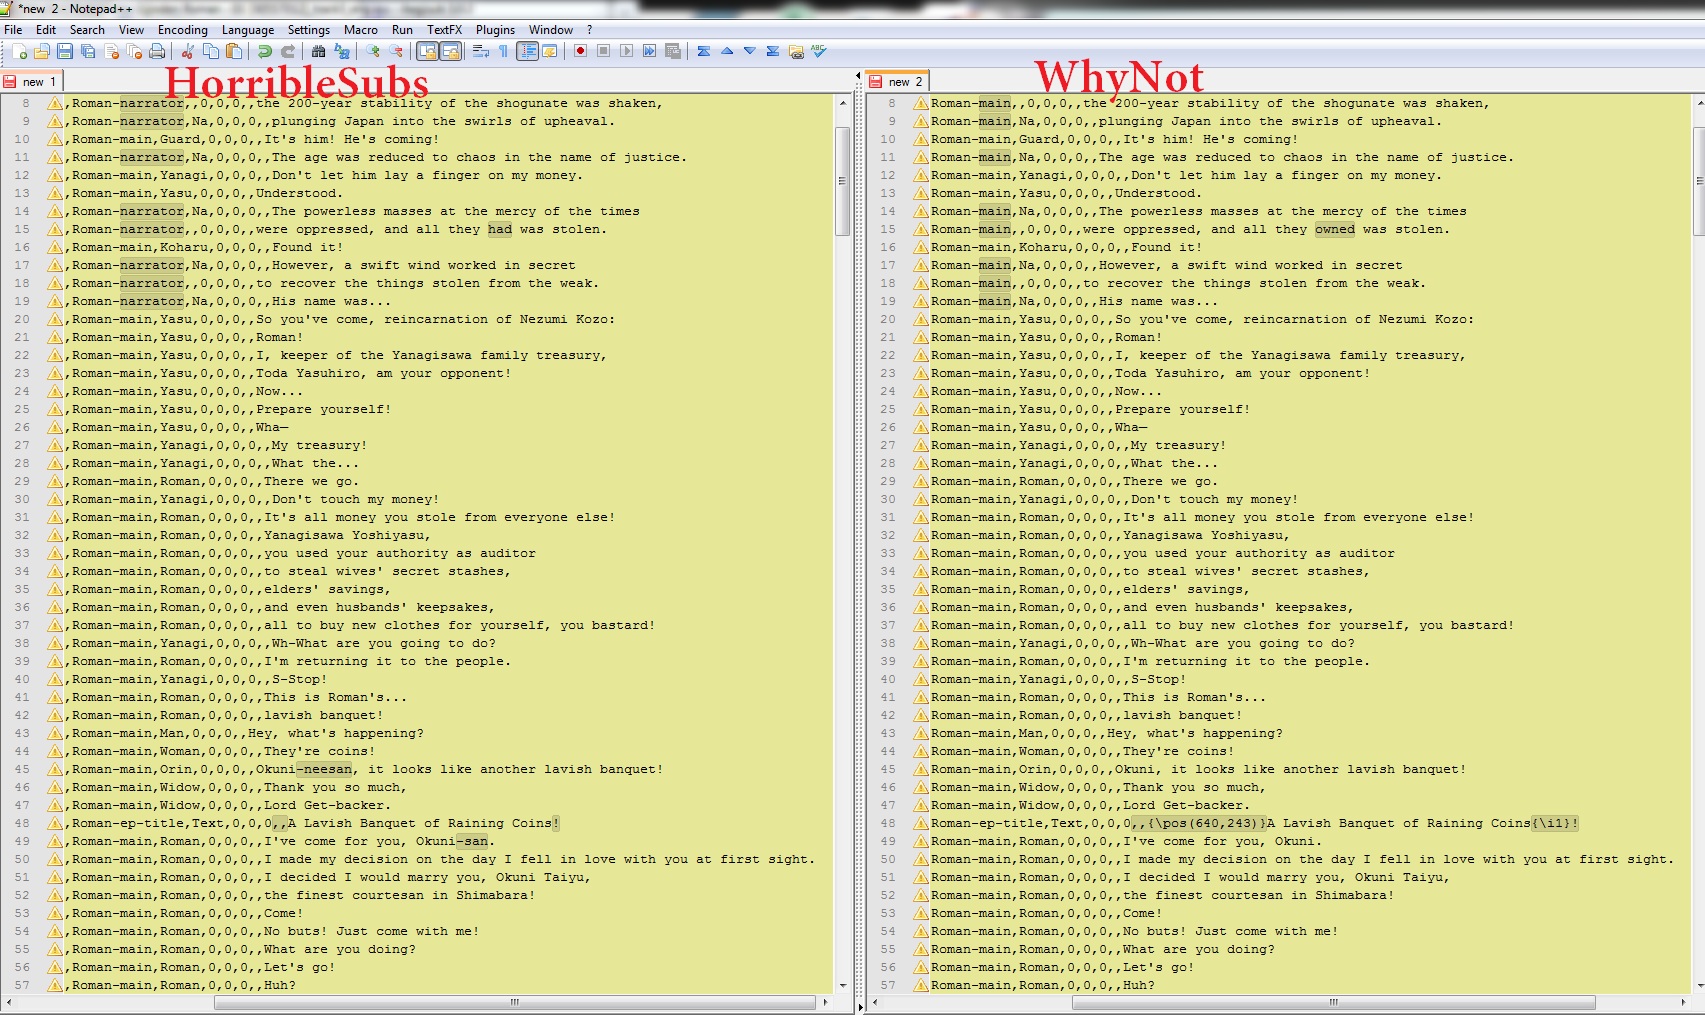The height and width of the screenshot is (1015, 1705).
Task: Click line number 20 in left pane
Action: coord(22,320)
